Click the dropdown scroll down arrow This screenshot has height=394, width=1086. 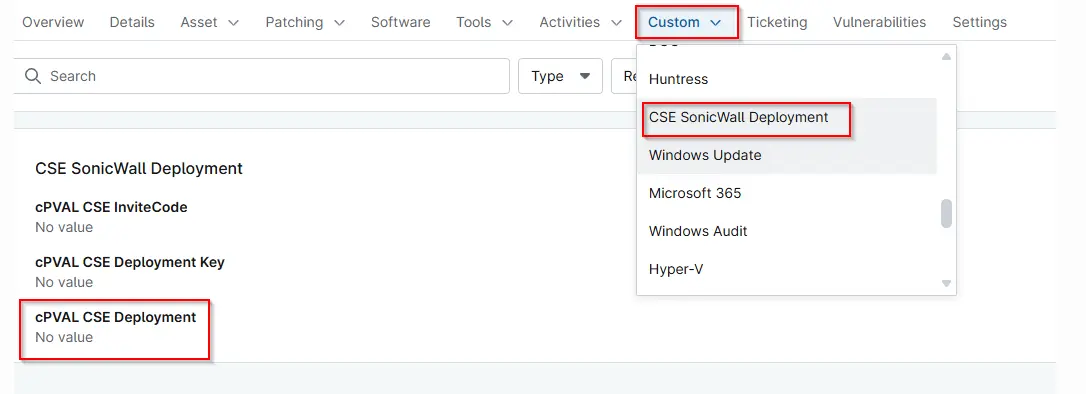pos(946,283)
